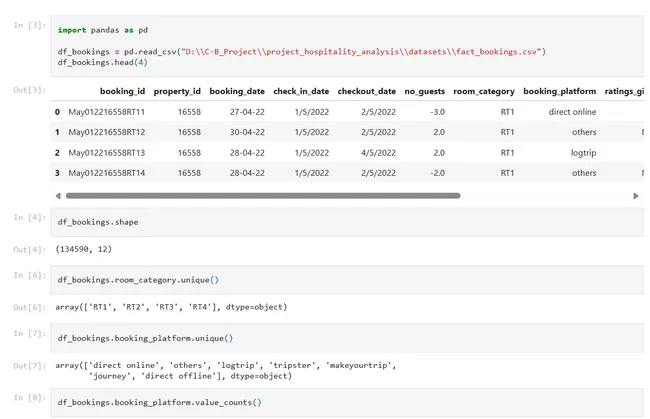
Task: Click the In [6] prompt label
Action: pos(29,275)
